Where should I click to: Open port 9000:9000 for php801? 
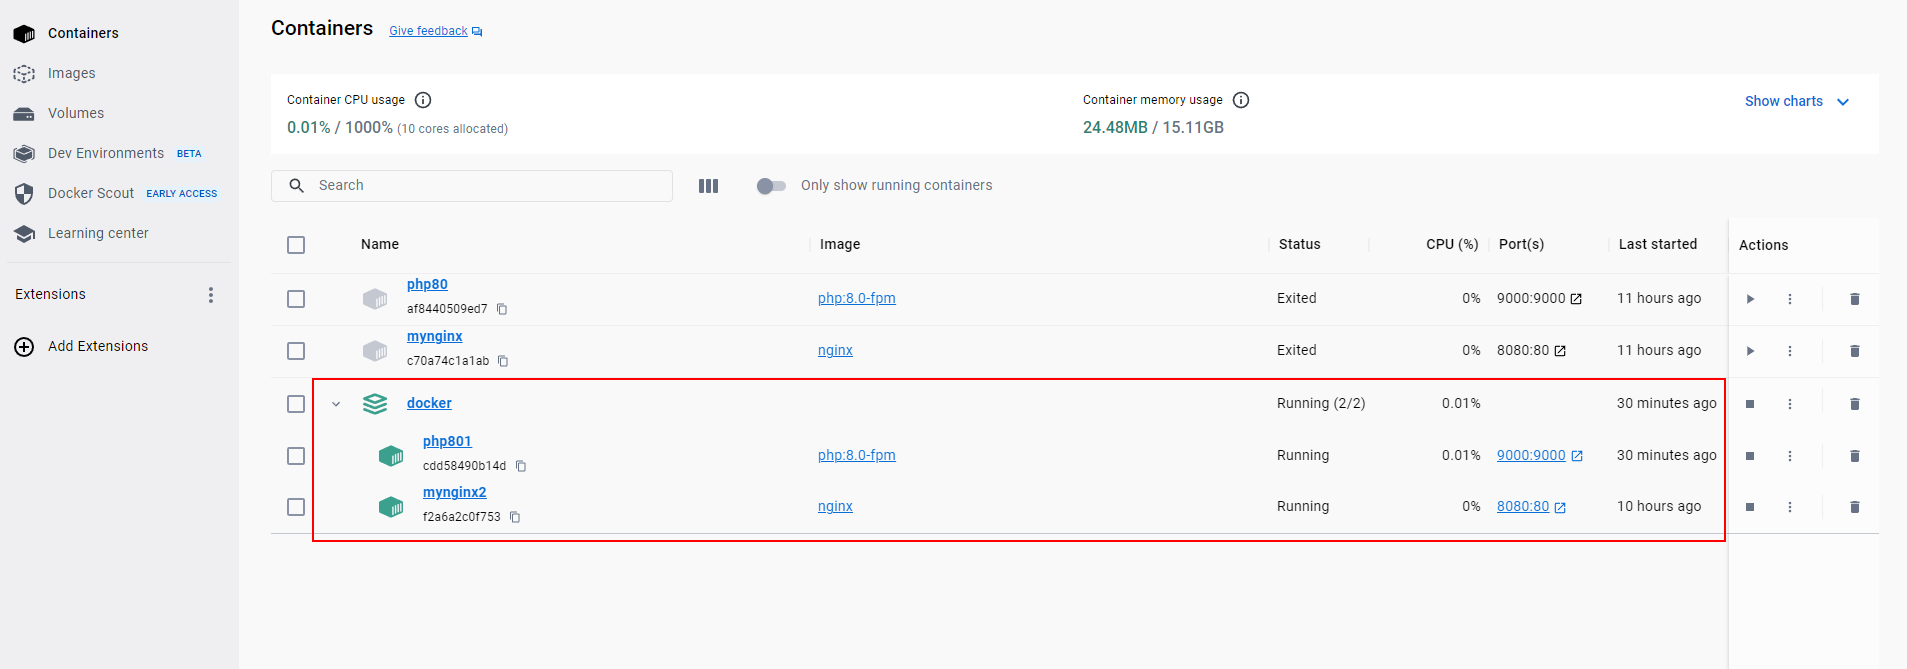point(1540,455)
